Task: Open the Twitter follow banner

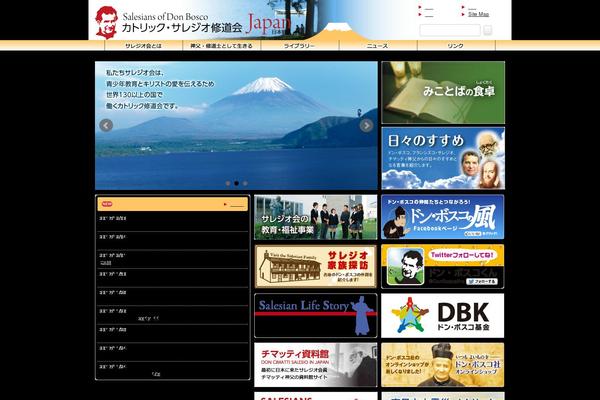Action: pyautogui.click(x=443, y=266)
